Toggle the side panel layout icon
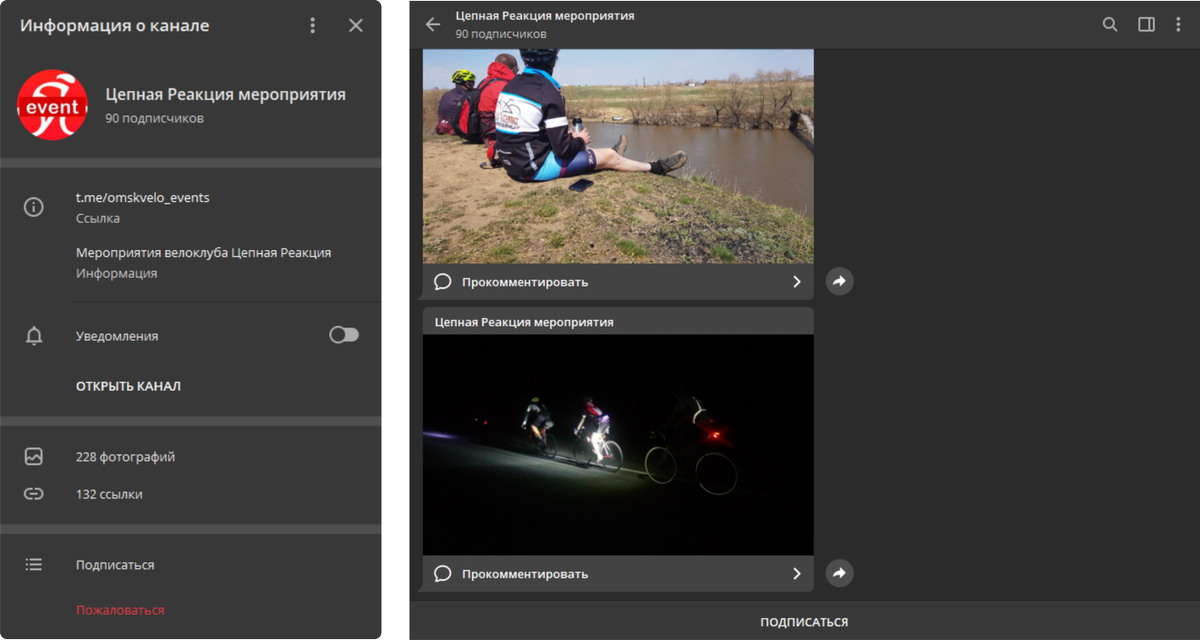The image size is (1200, 640). tap(1146, 25)
